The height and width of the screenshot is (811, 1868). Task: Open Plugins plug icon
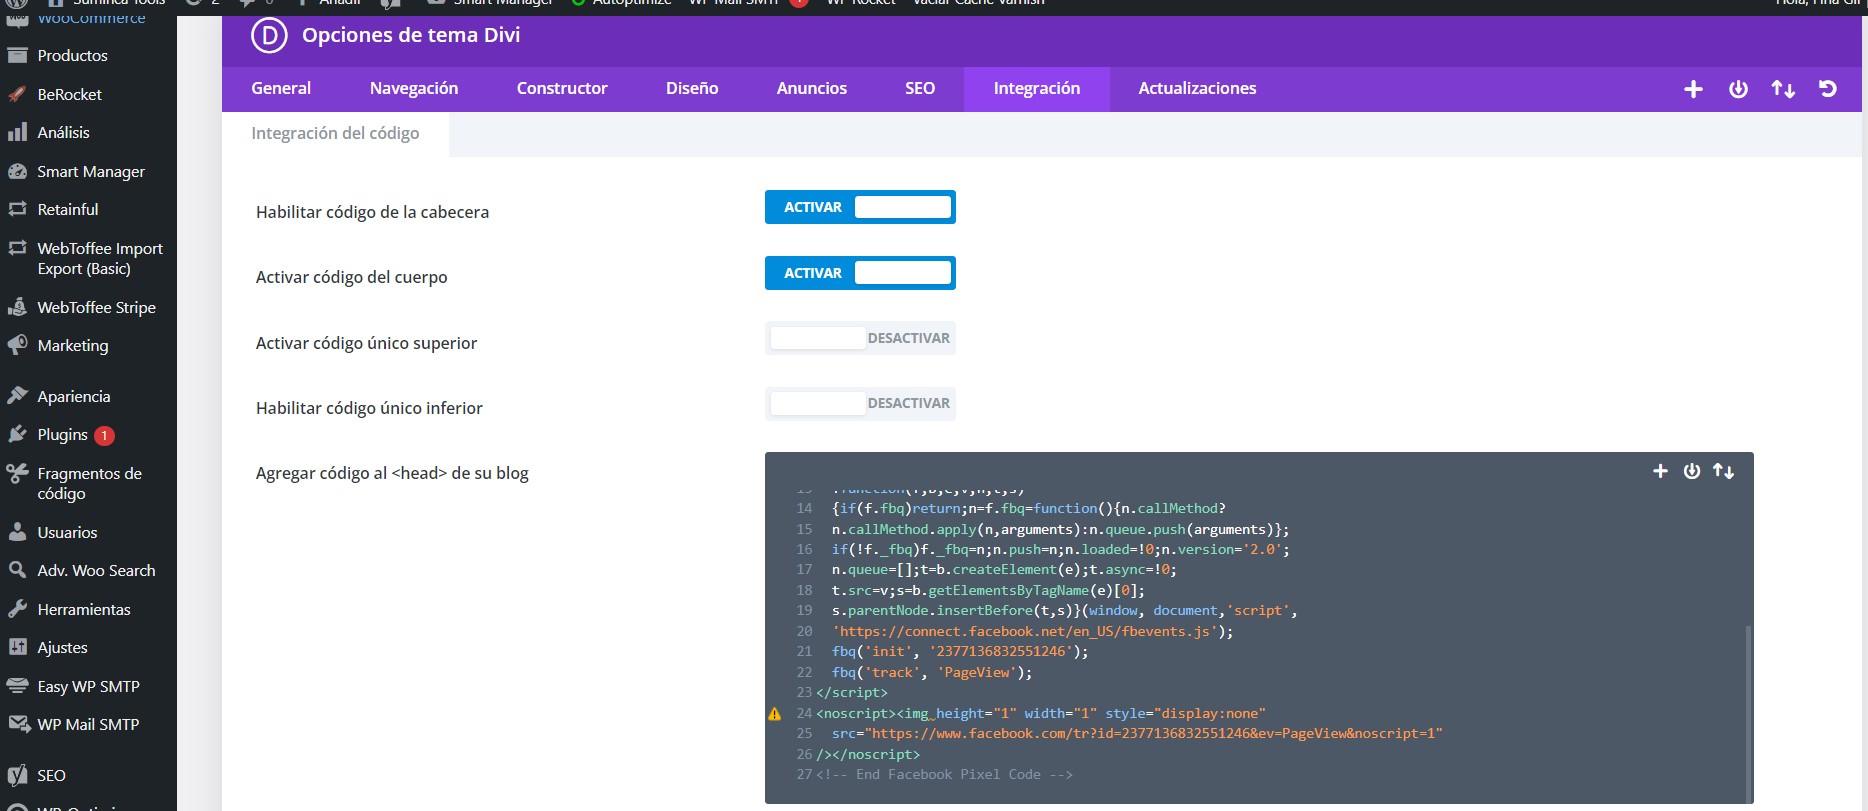[x=17, y=434]
